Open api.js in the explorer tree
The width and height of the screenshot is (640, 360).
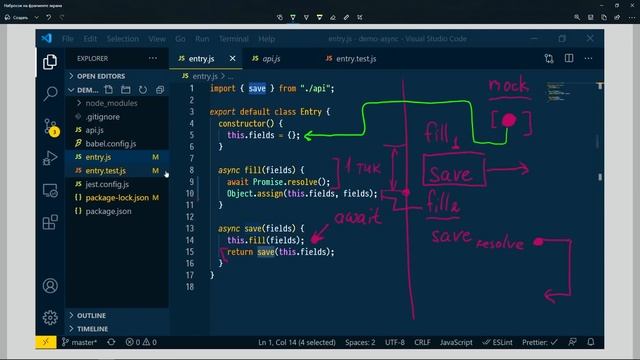[x=94, y=130]
